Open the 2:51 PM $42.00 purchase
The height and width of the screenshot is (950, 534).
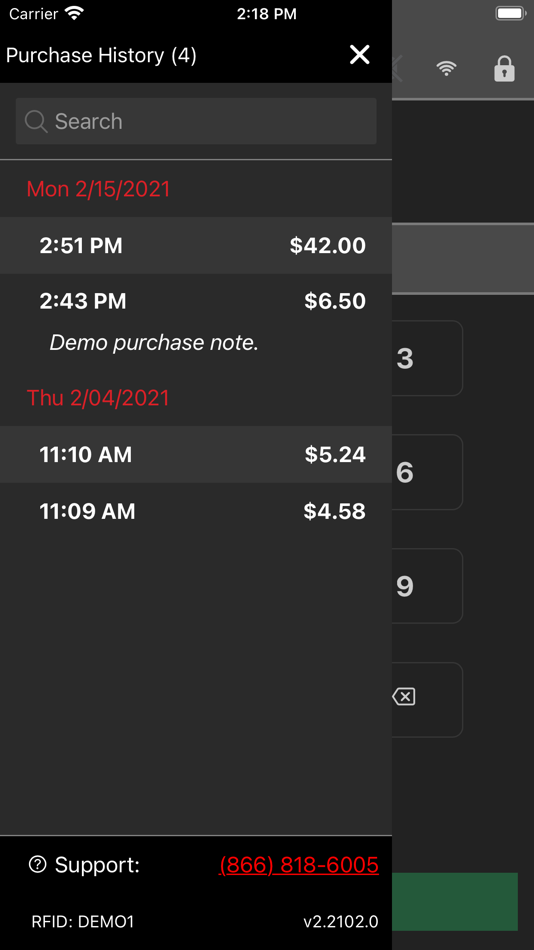196,245
